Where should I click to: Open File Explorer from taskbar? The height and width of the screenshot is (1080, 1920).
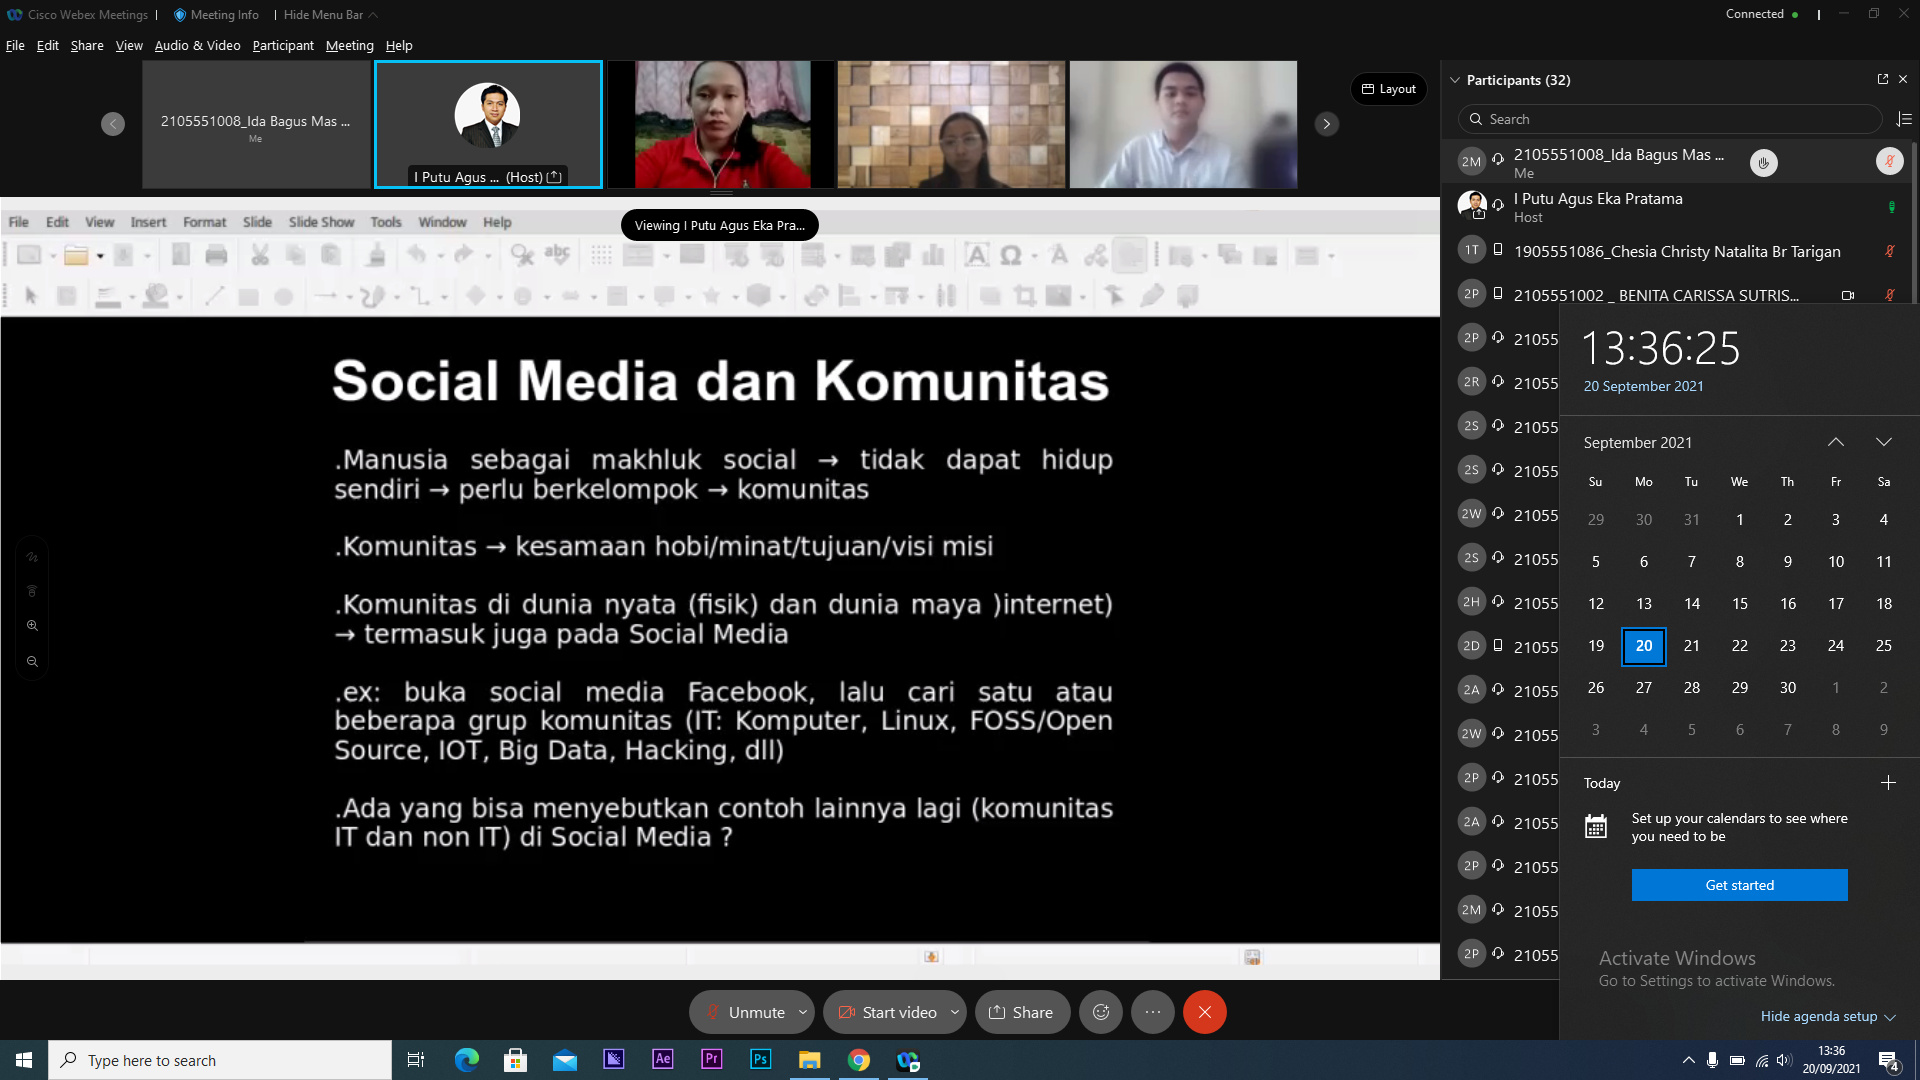(x=810, y=1060)
